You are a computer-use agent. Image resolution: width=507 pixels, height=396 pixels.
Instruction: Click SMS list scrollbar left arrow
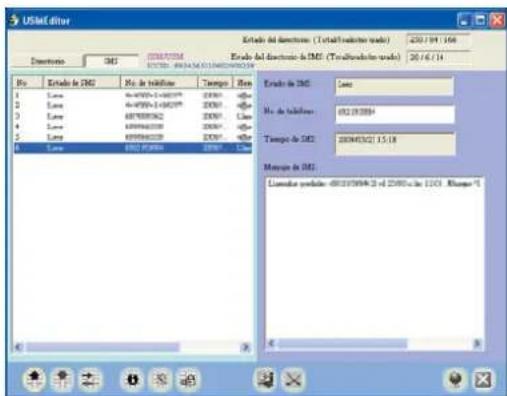[x=19, y=347]
